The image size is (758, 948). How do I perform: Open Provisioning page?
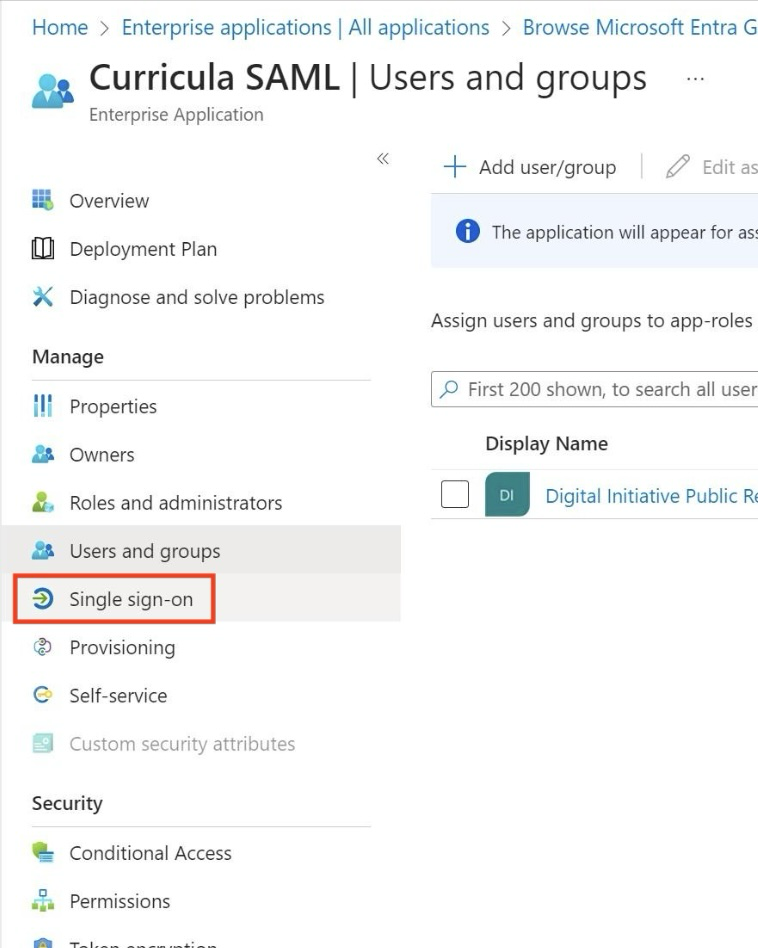pyautogui.click(x=201, y=647)
